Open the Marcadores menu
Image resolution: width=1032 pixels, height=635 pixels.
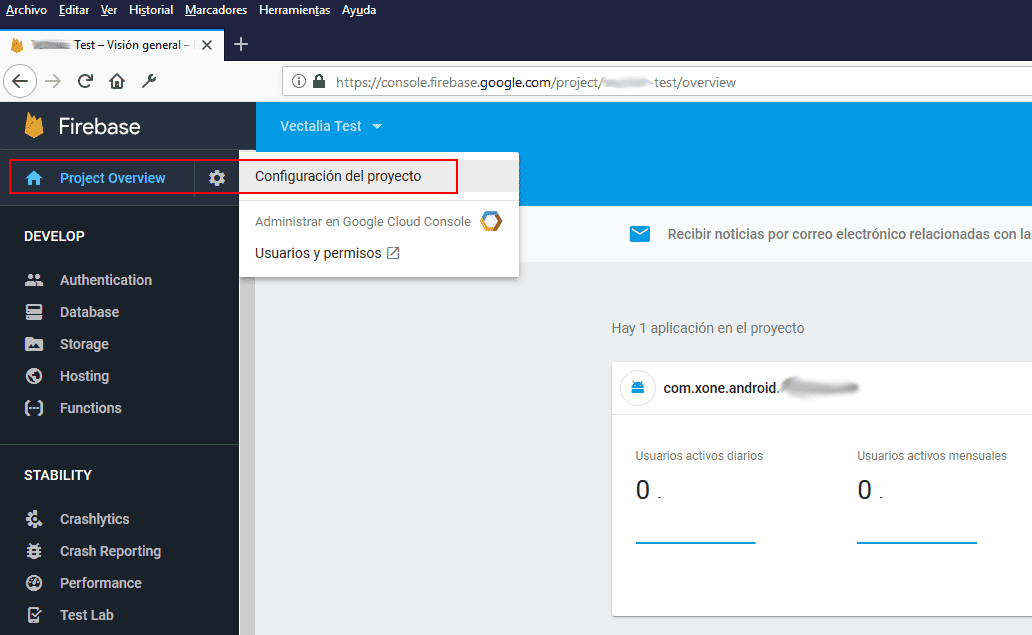(216, 10)
